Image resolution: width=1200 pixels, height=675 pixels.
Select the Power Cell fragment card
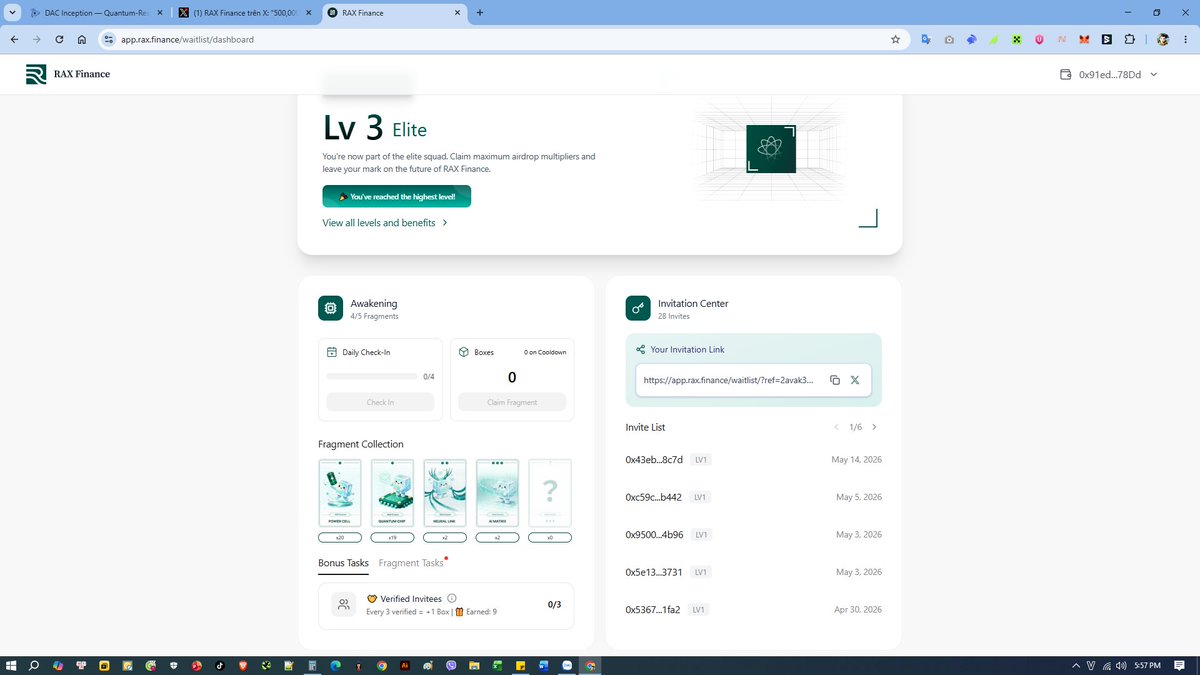click(339, 493)
